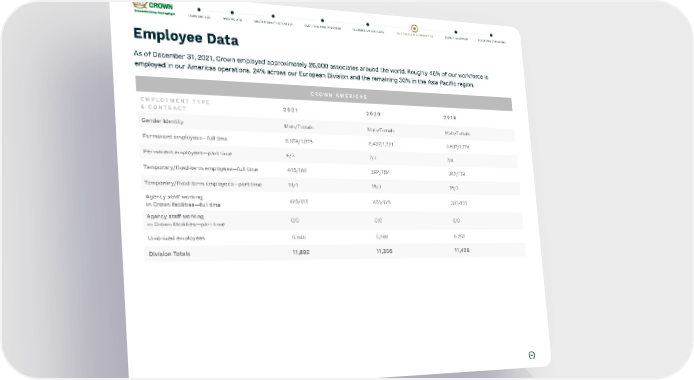This screenshot has width=694, height=380.
Task: Click the Crown Americas table header bar
Action: [x=324, y=93]
